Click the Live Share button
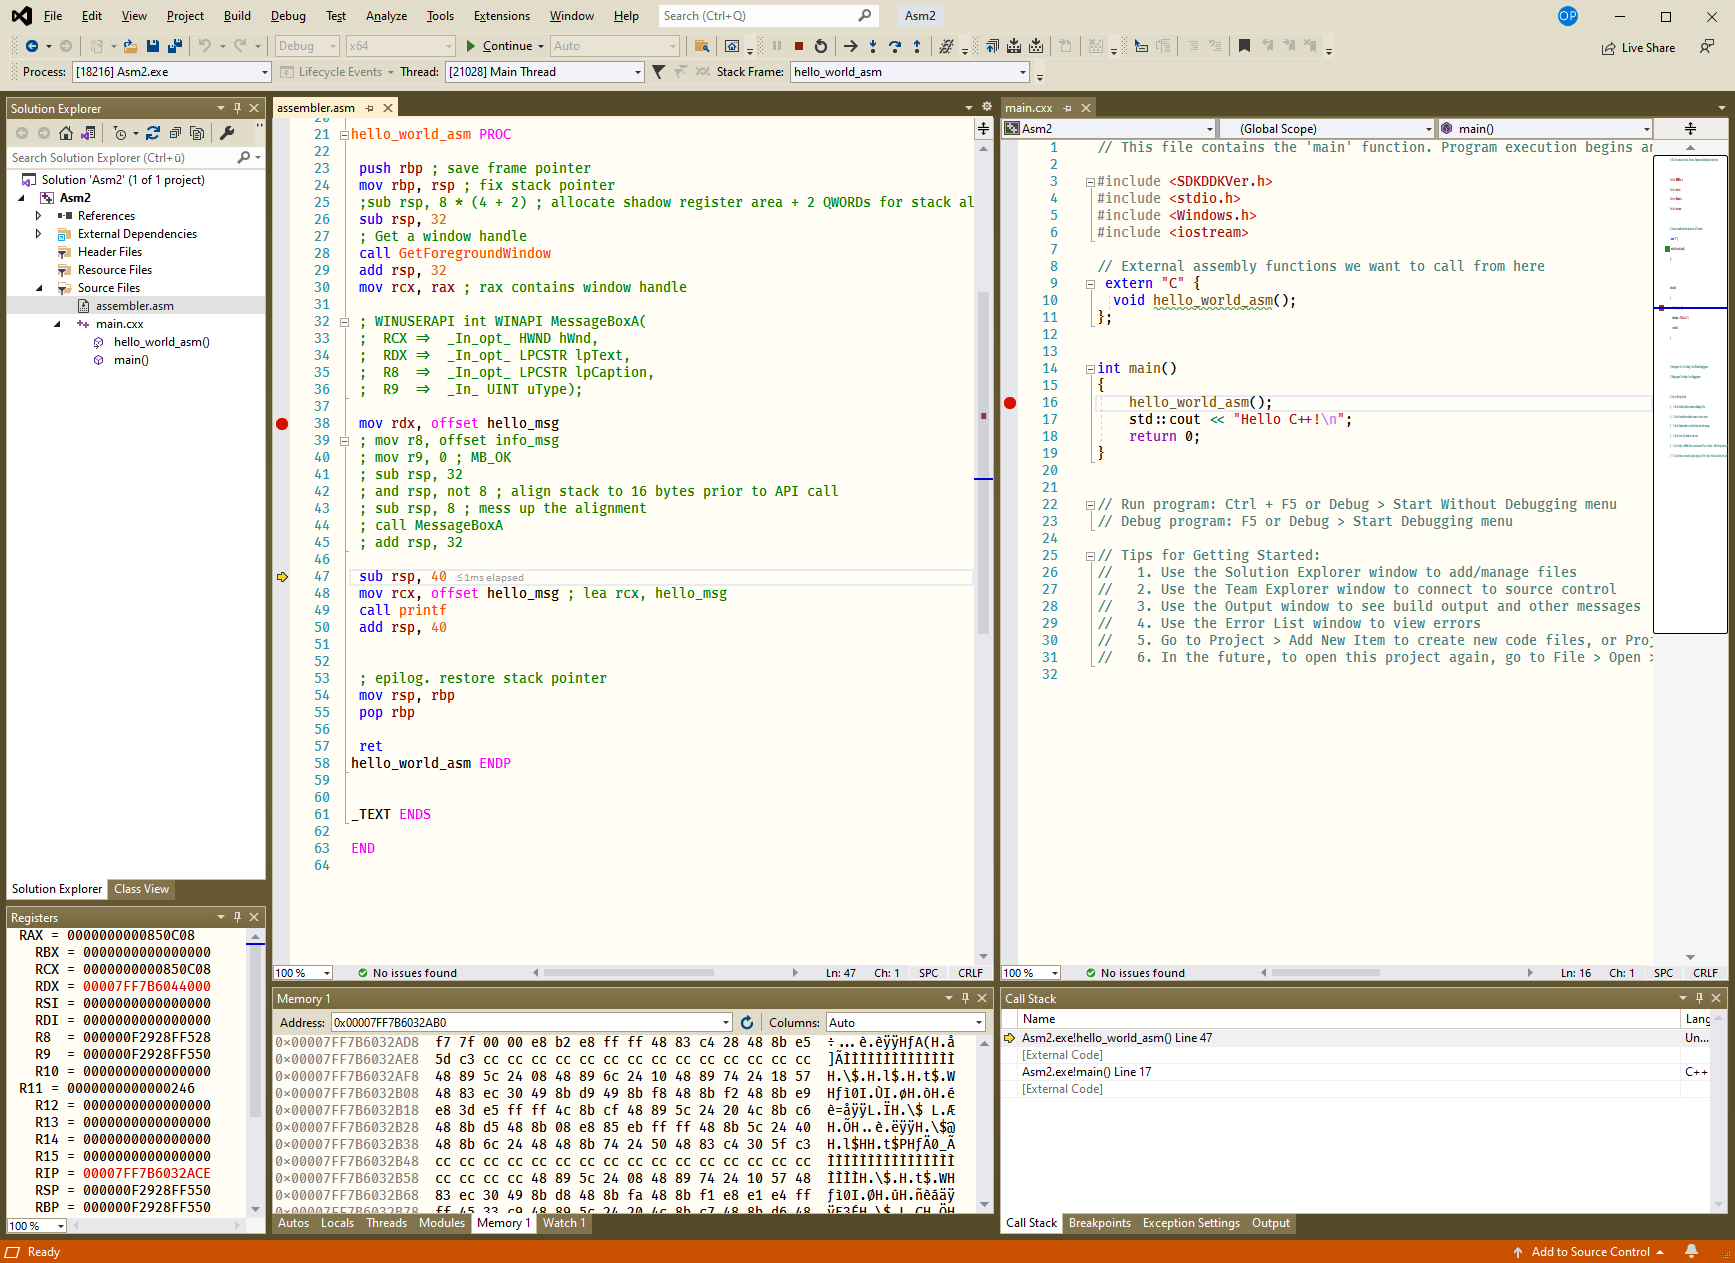 click(x=1638, y=48)
